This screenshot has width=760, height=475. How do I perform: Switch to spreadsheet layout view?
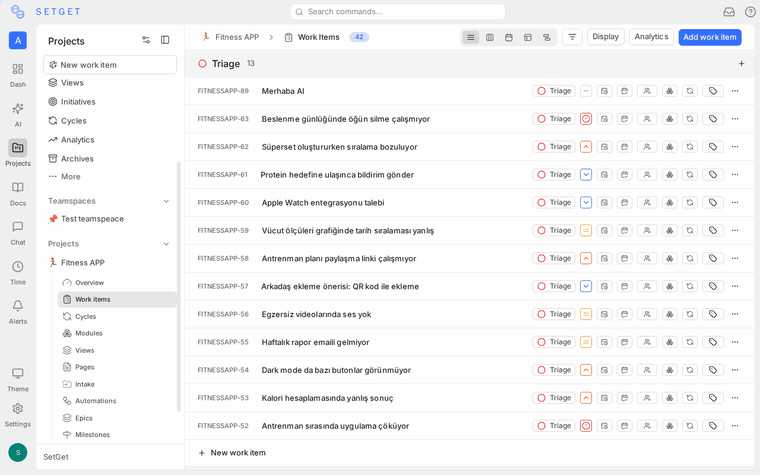(527, 37)
